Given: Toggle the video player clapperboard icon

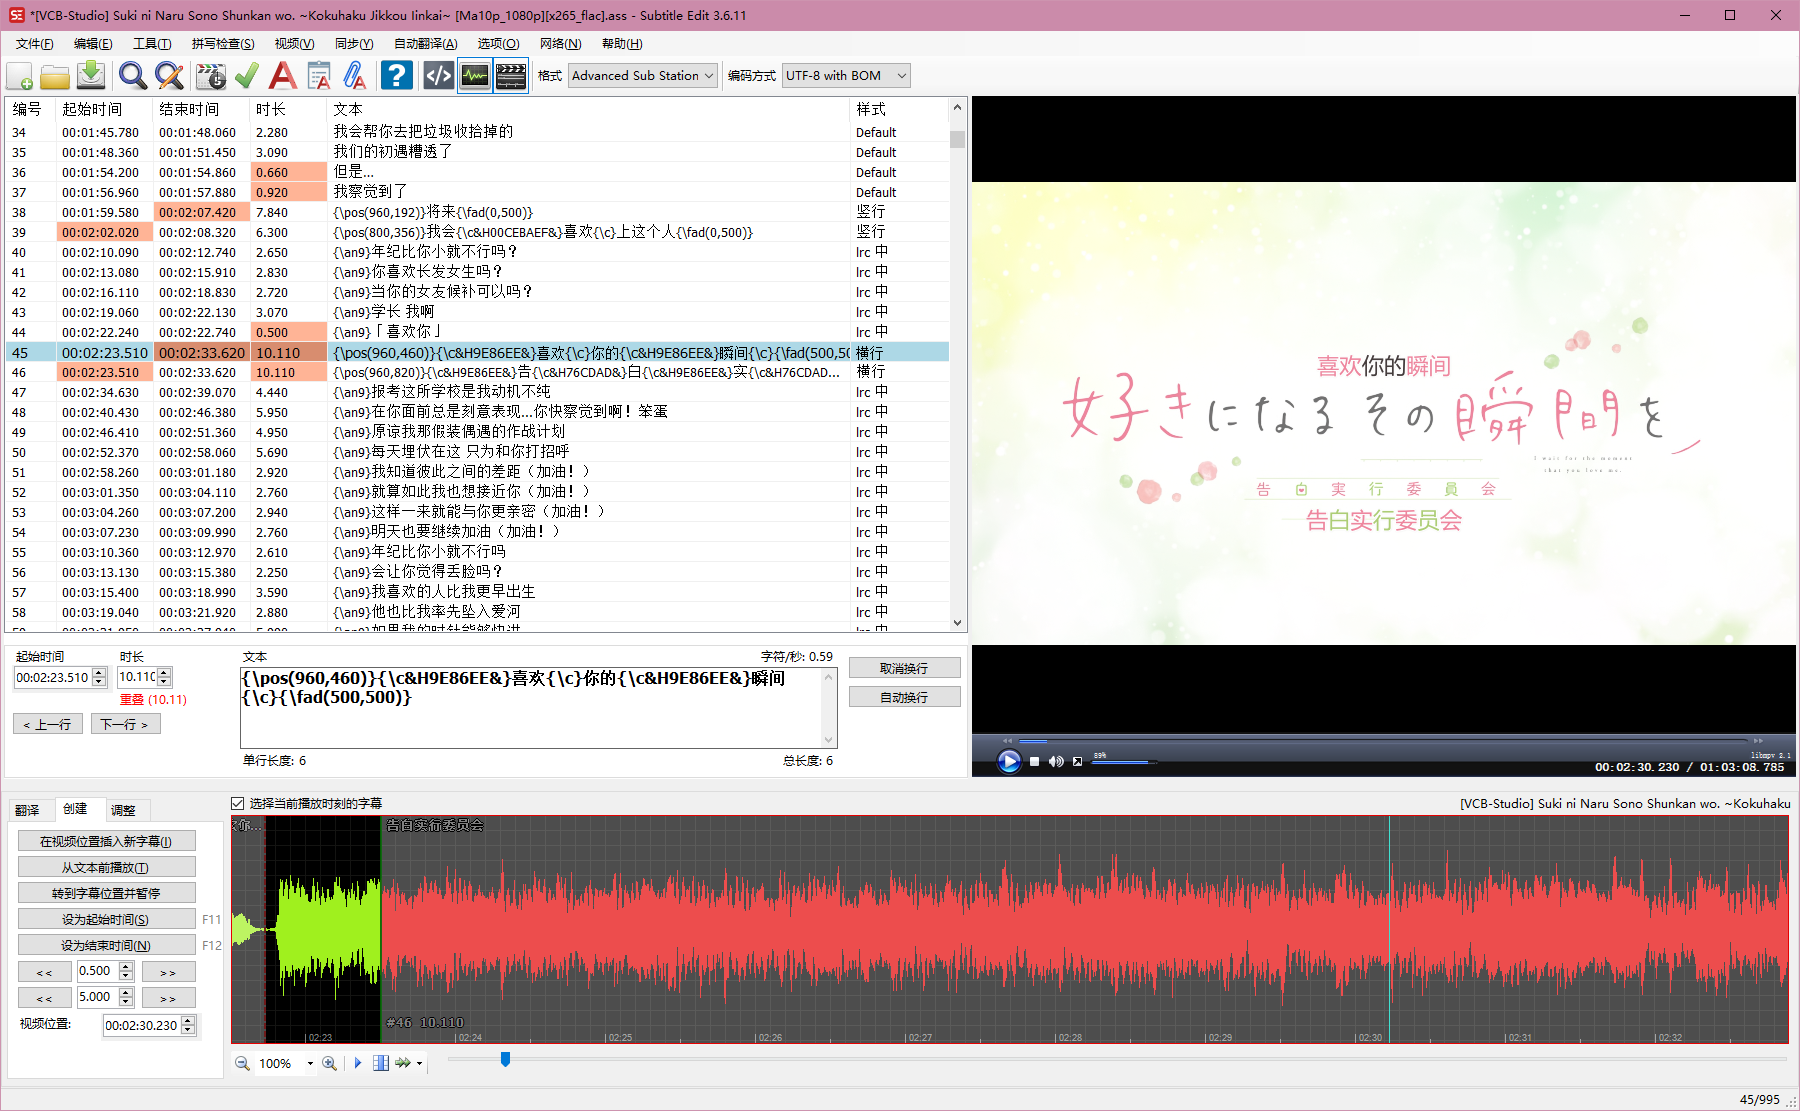Looking at the screenshot, I should tap(511, 76).
